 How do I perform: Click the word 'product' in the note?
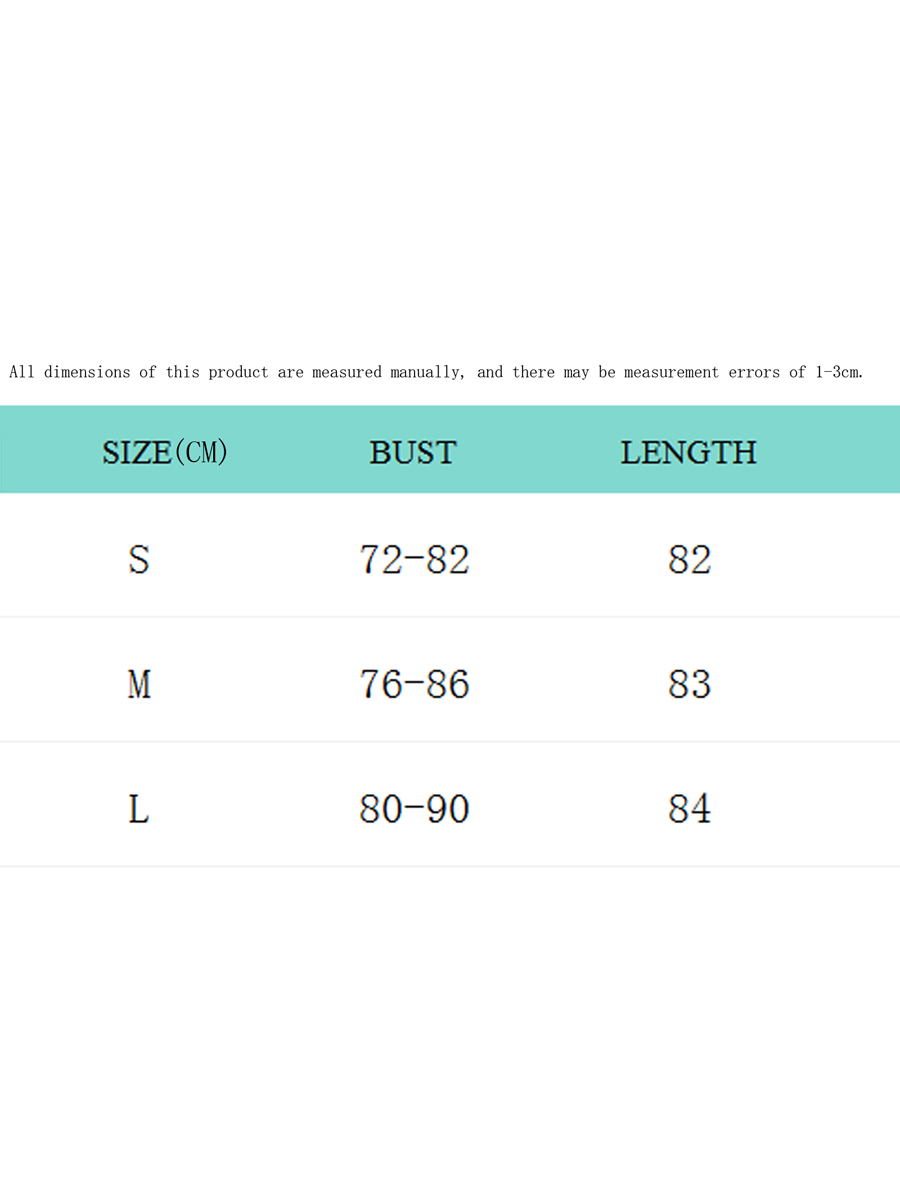click(x=238, y=372)
